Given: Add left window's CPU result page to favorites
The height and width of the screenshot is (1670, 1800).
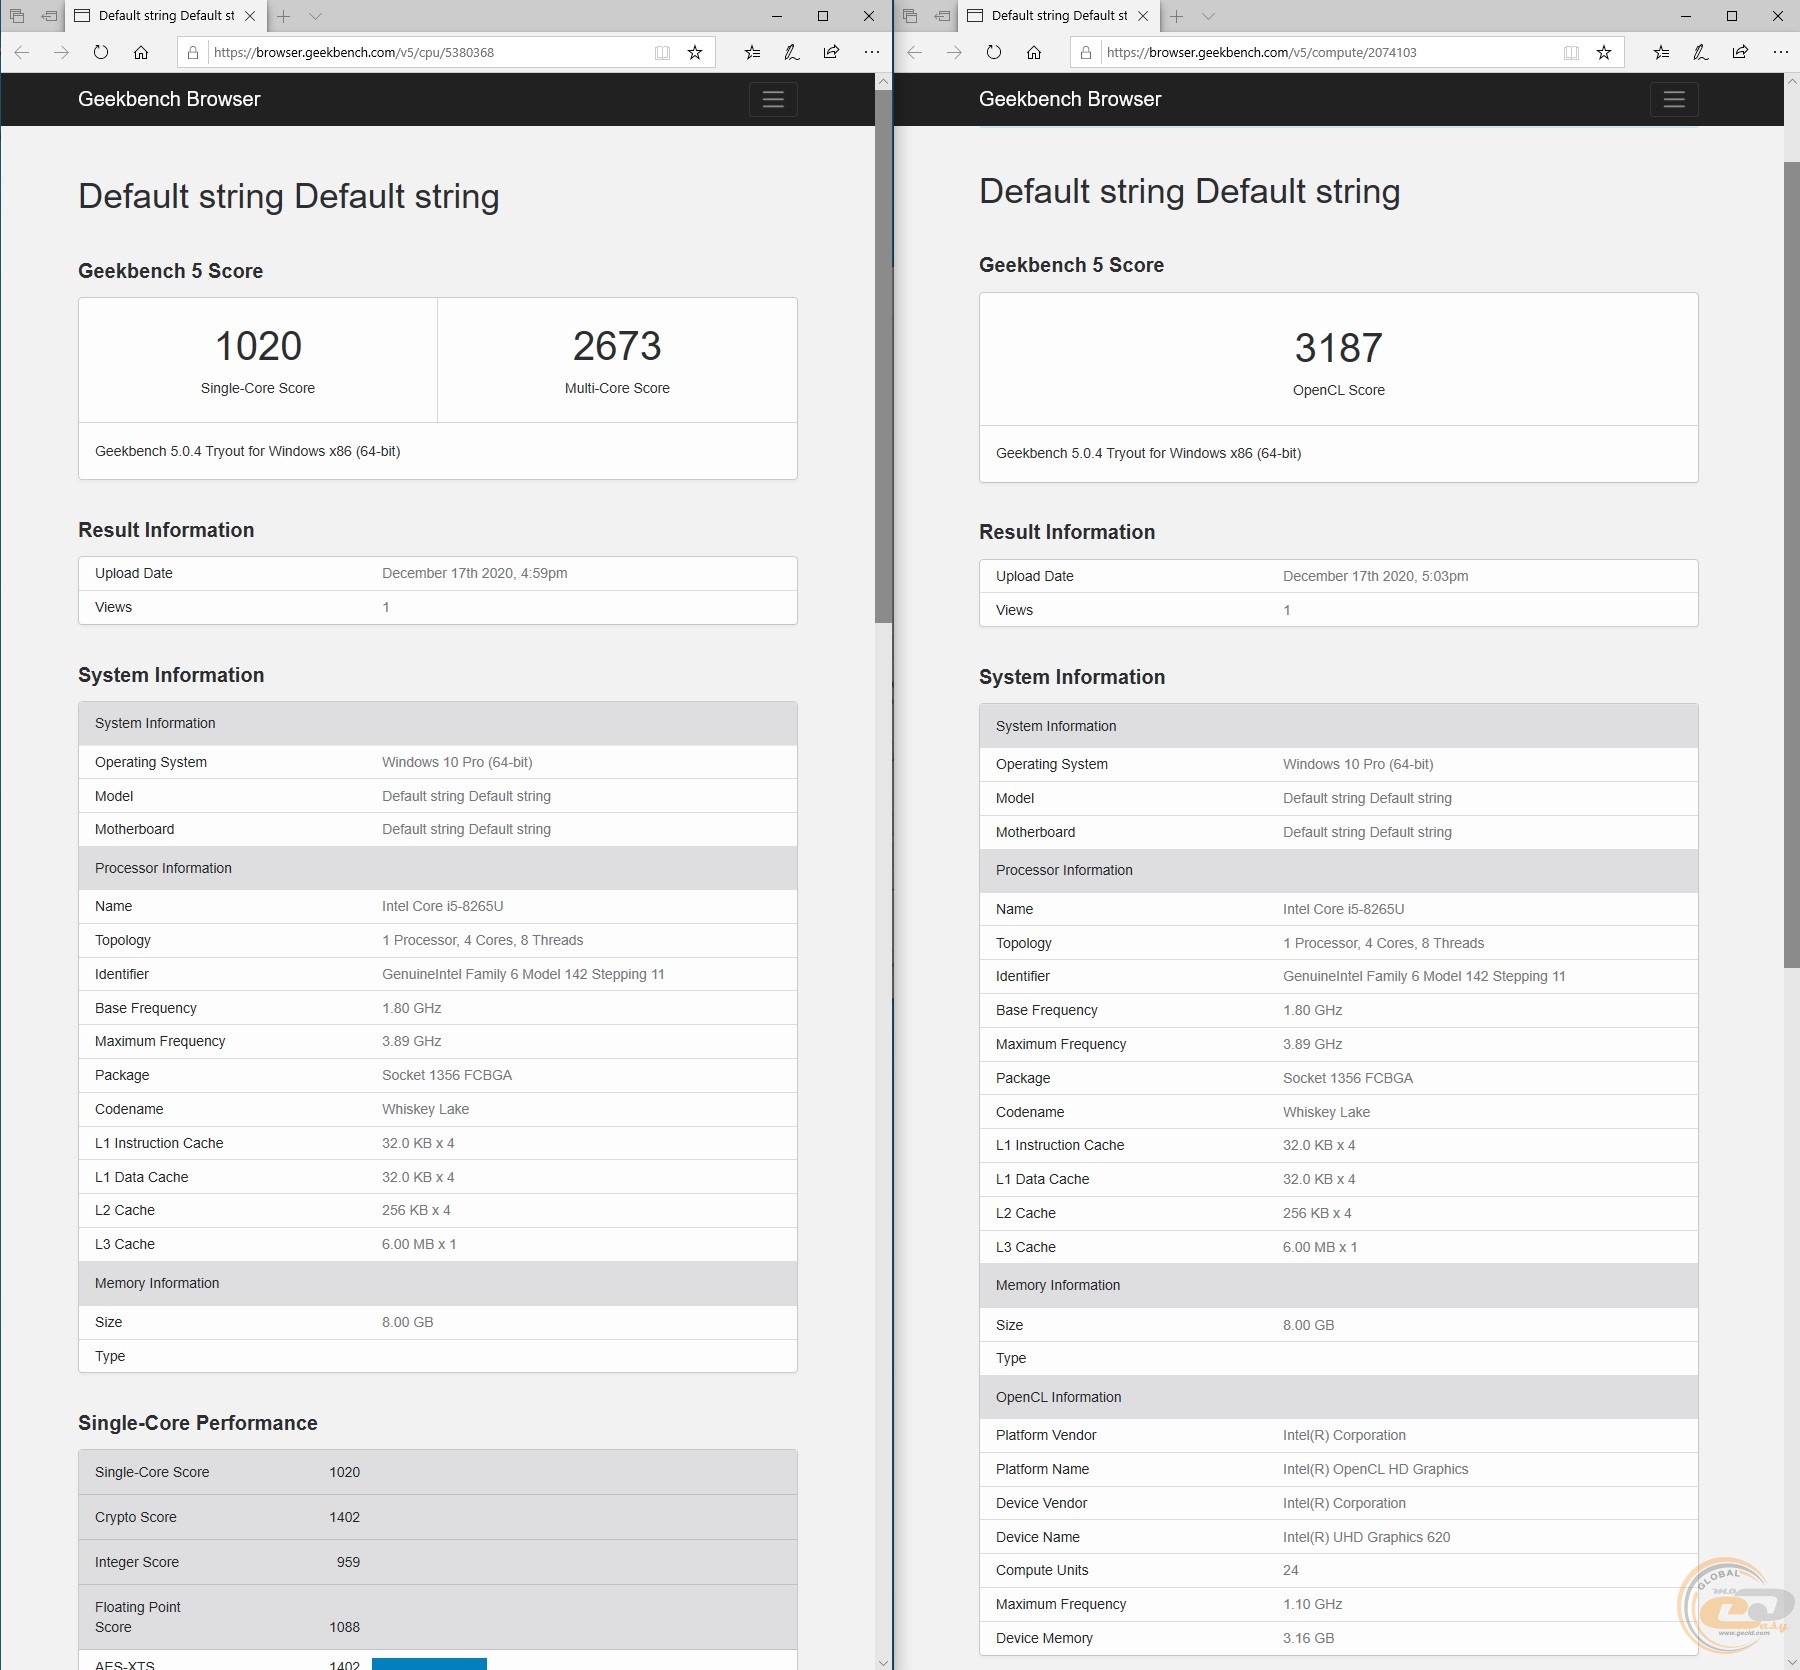Looking at the screenshot, I should [695, 52].
